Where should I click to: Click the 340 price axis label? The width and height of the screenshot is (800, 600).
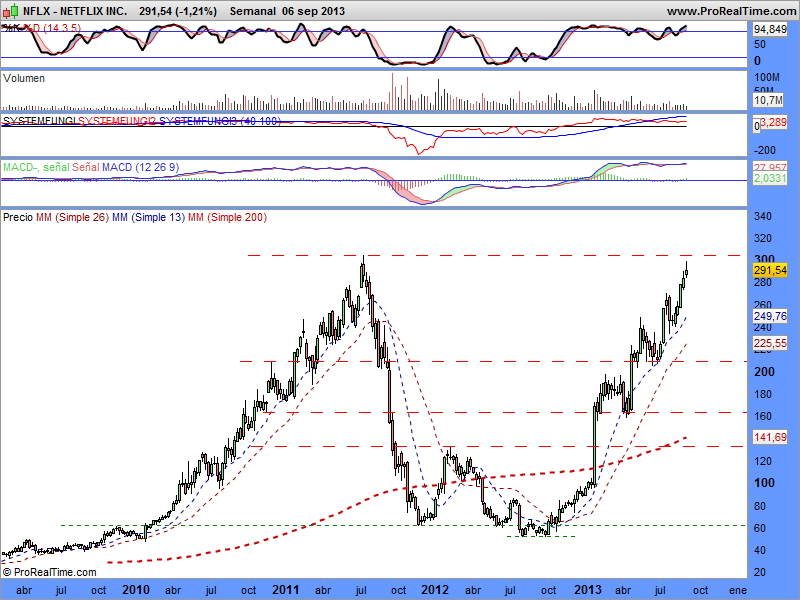(x=763, y=216)
